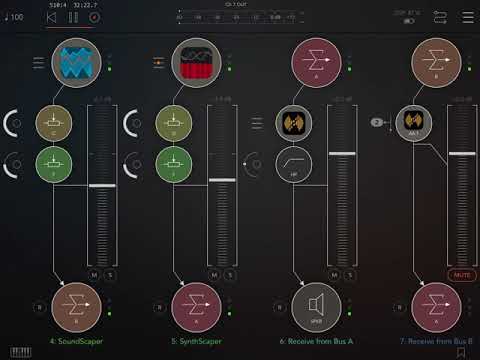Rewind transport to start
Viewport: 480px width, 360px height.
51,17
